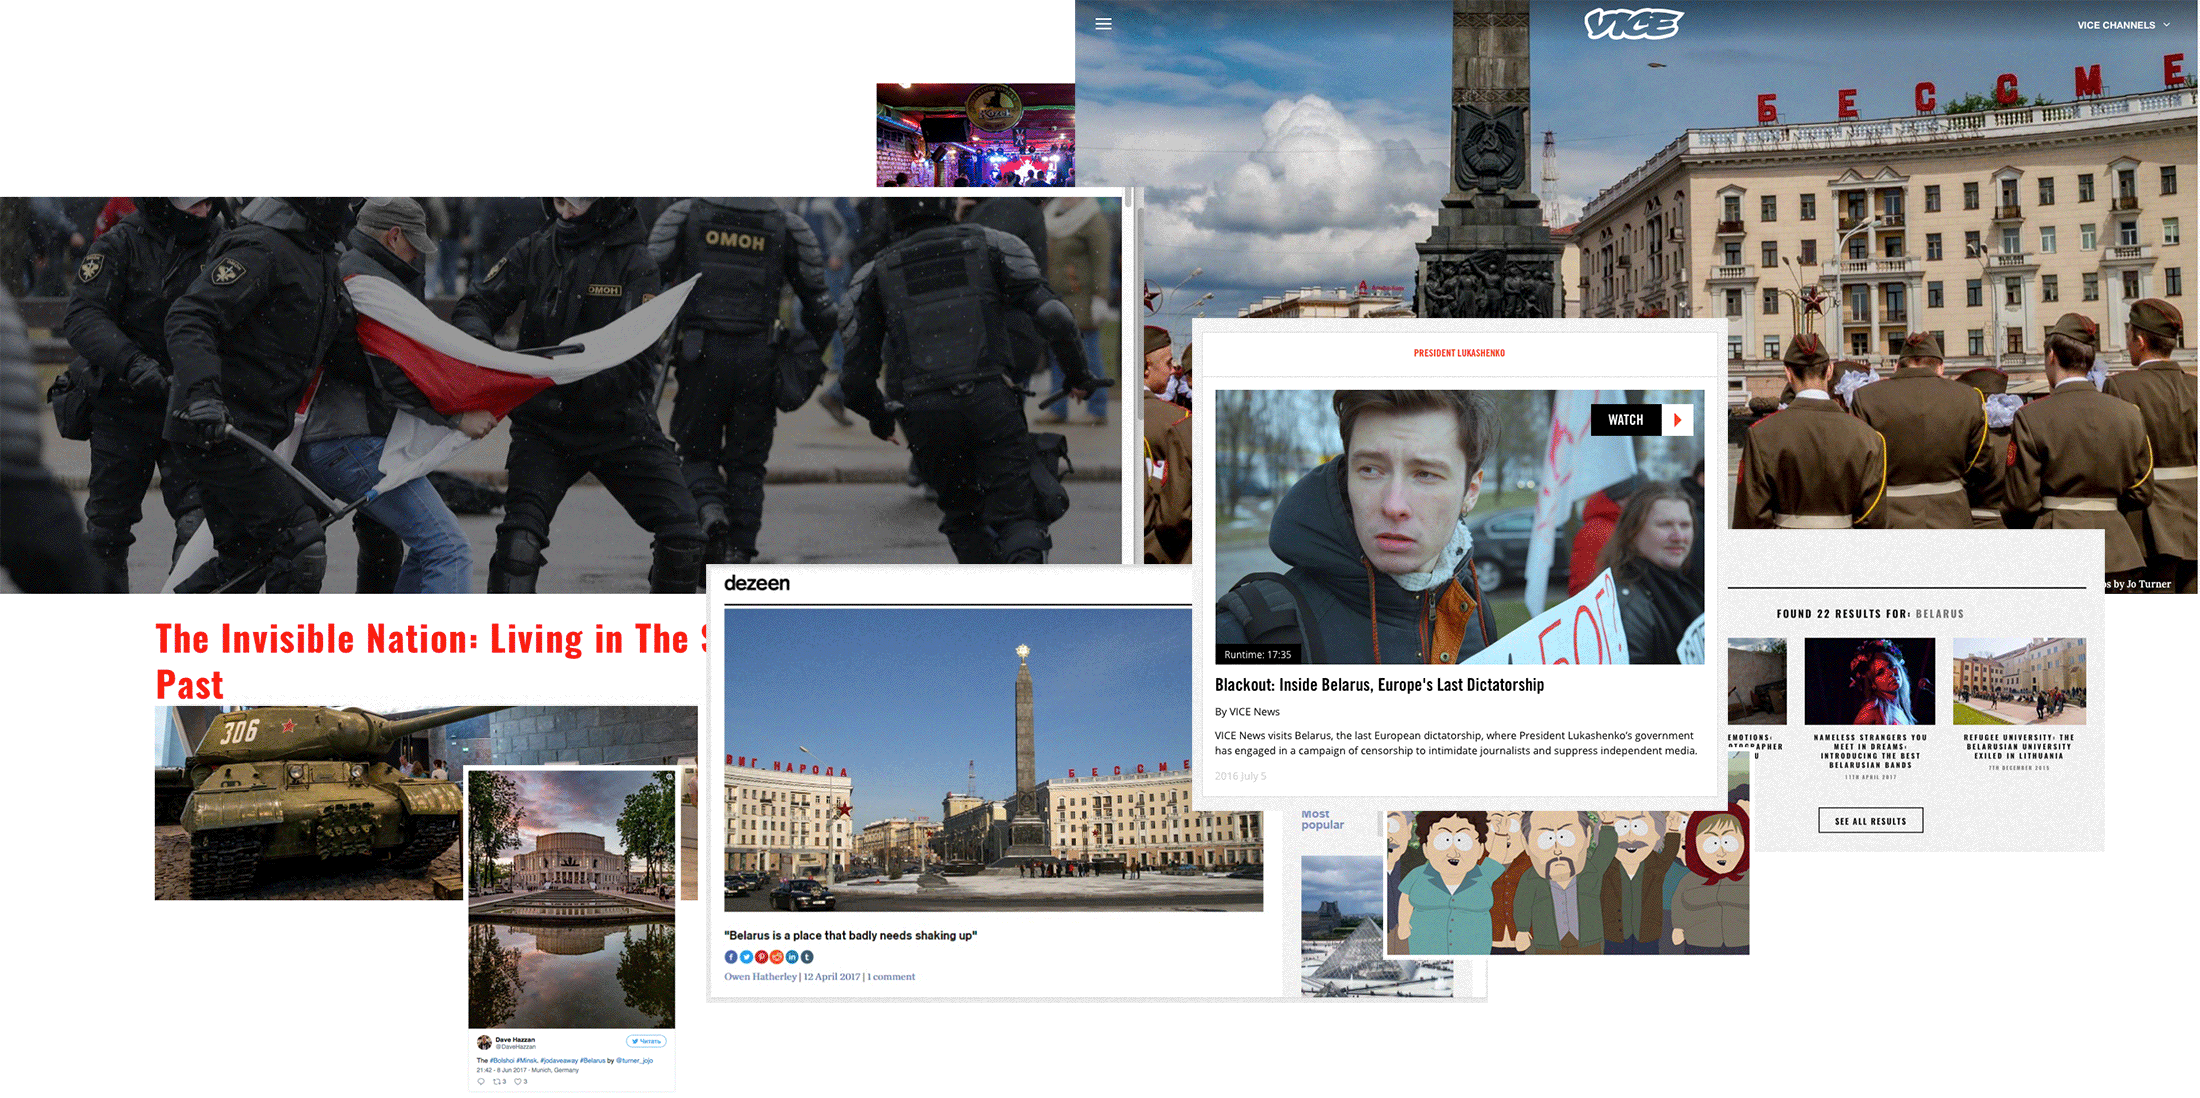Click the VICE logo
Viewport: 2200px width, 1098px height.
pos(1633,24)
